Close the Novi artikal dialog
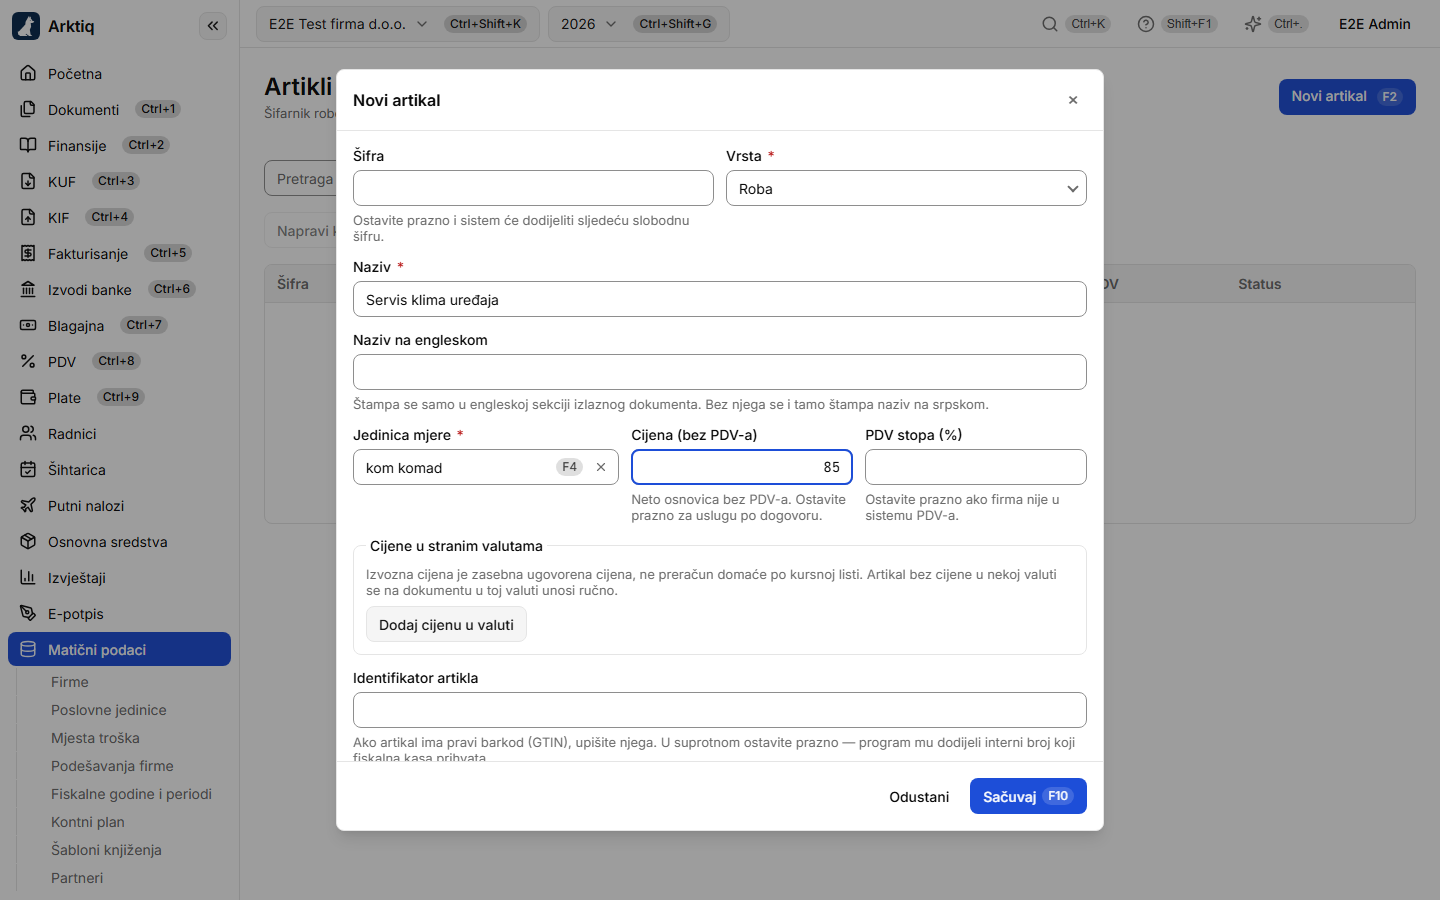The width and height of the screenshot is (1440, 900). pyautogui.click(x=1073, y=100)
